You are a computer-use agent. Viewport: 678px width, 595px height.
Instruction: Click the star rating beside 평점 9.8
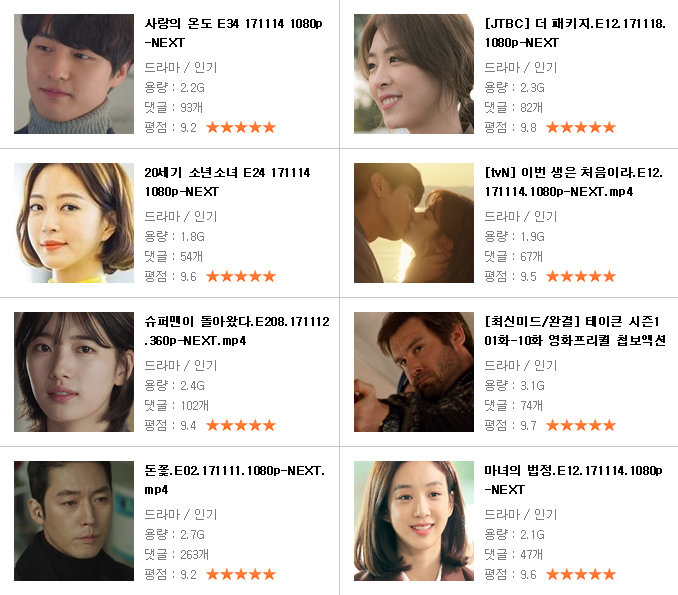[581, 127]
